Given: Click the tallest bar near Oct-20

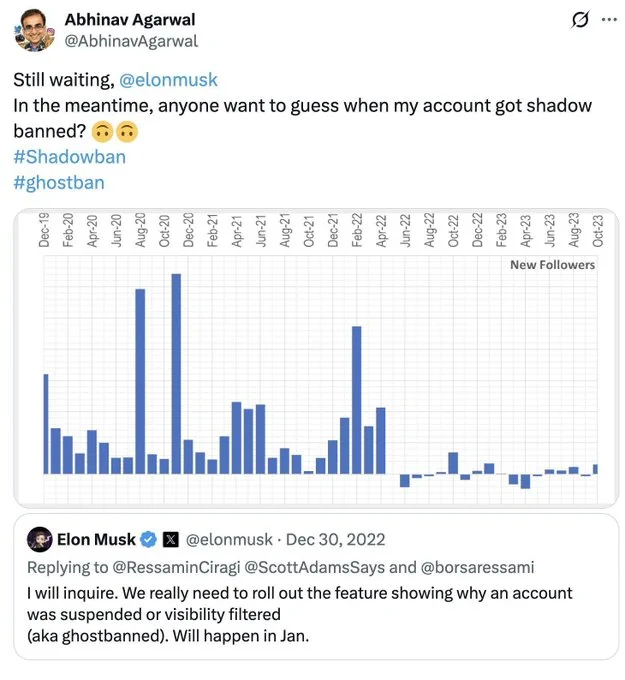Looking at the screenshot, I should pos(176,373).
